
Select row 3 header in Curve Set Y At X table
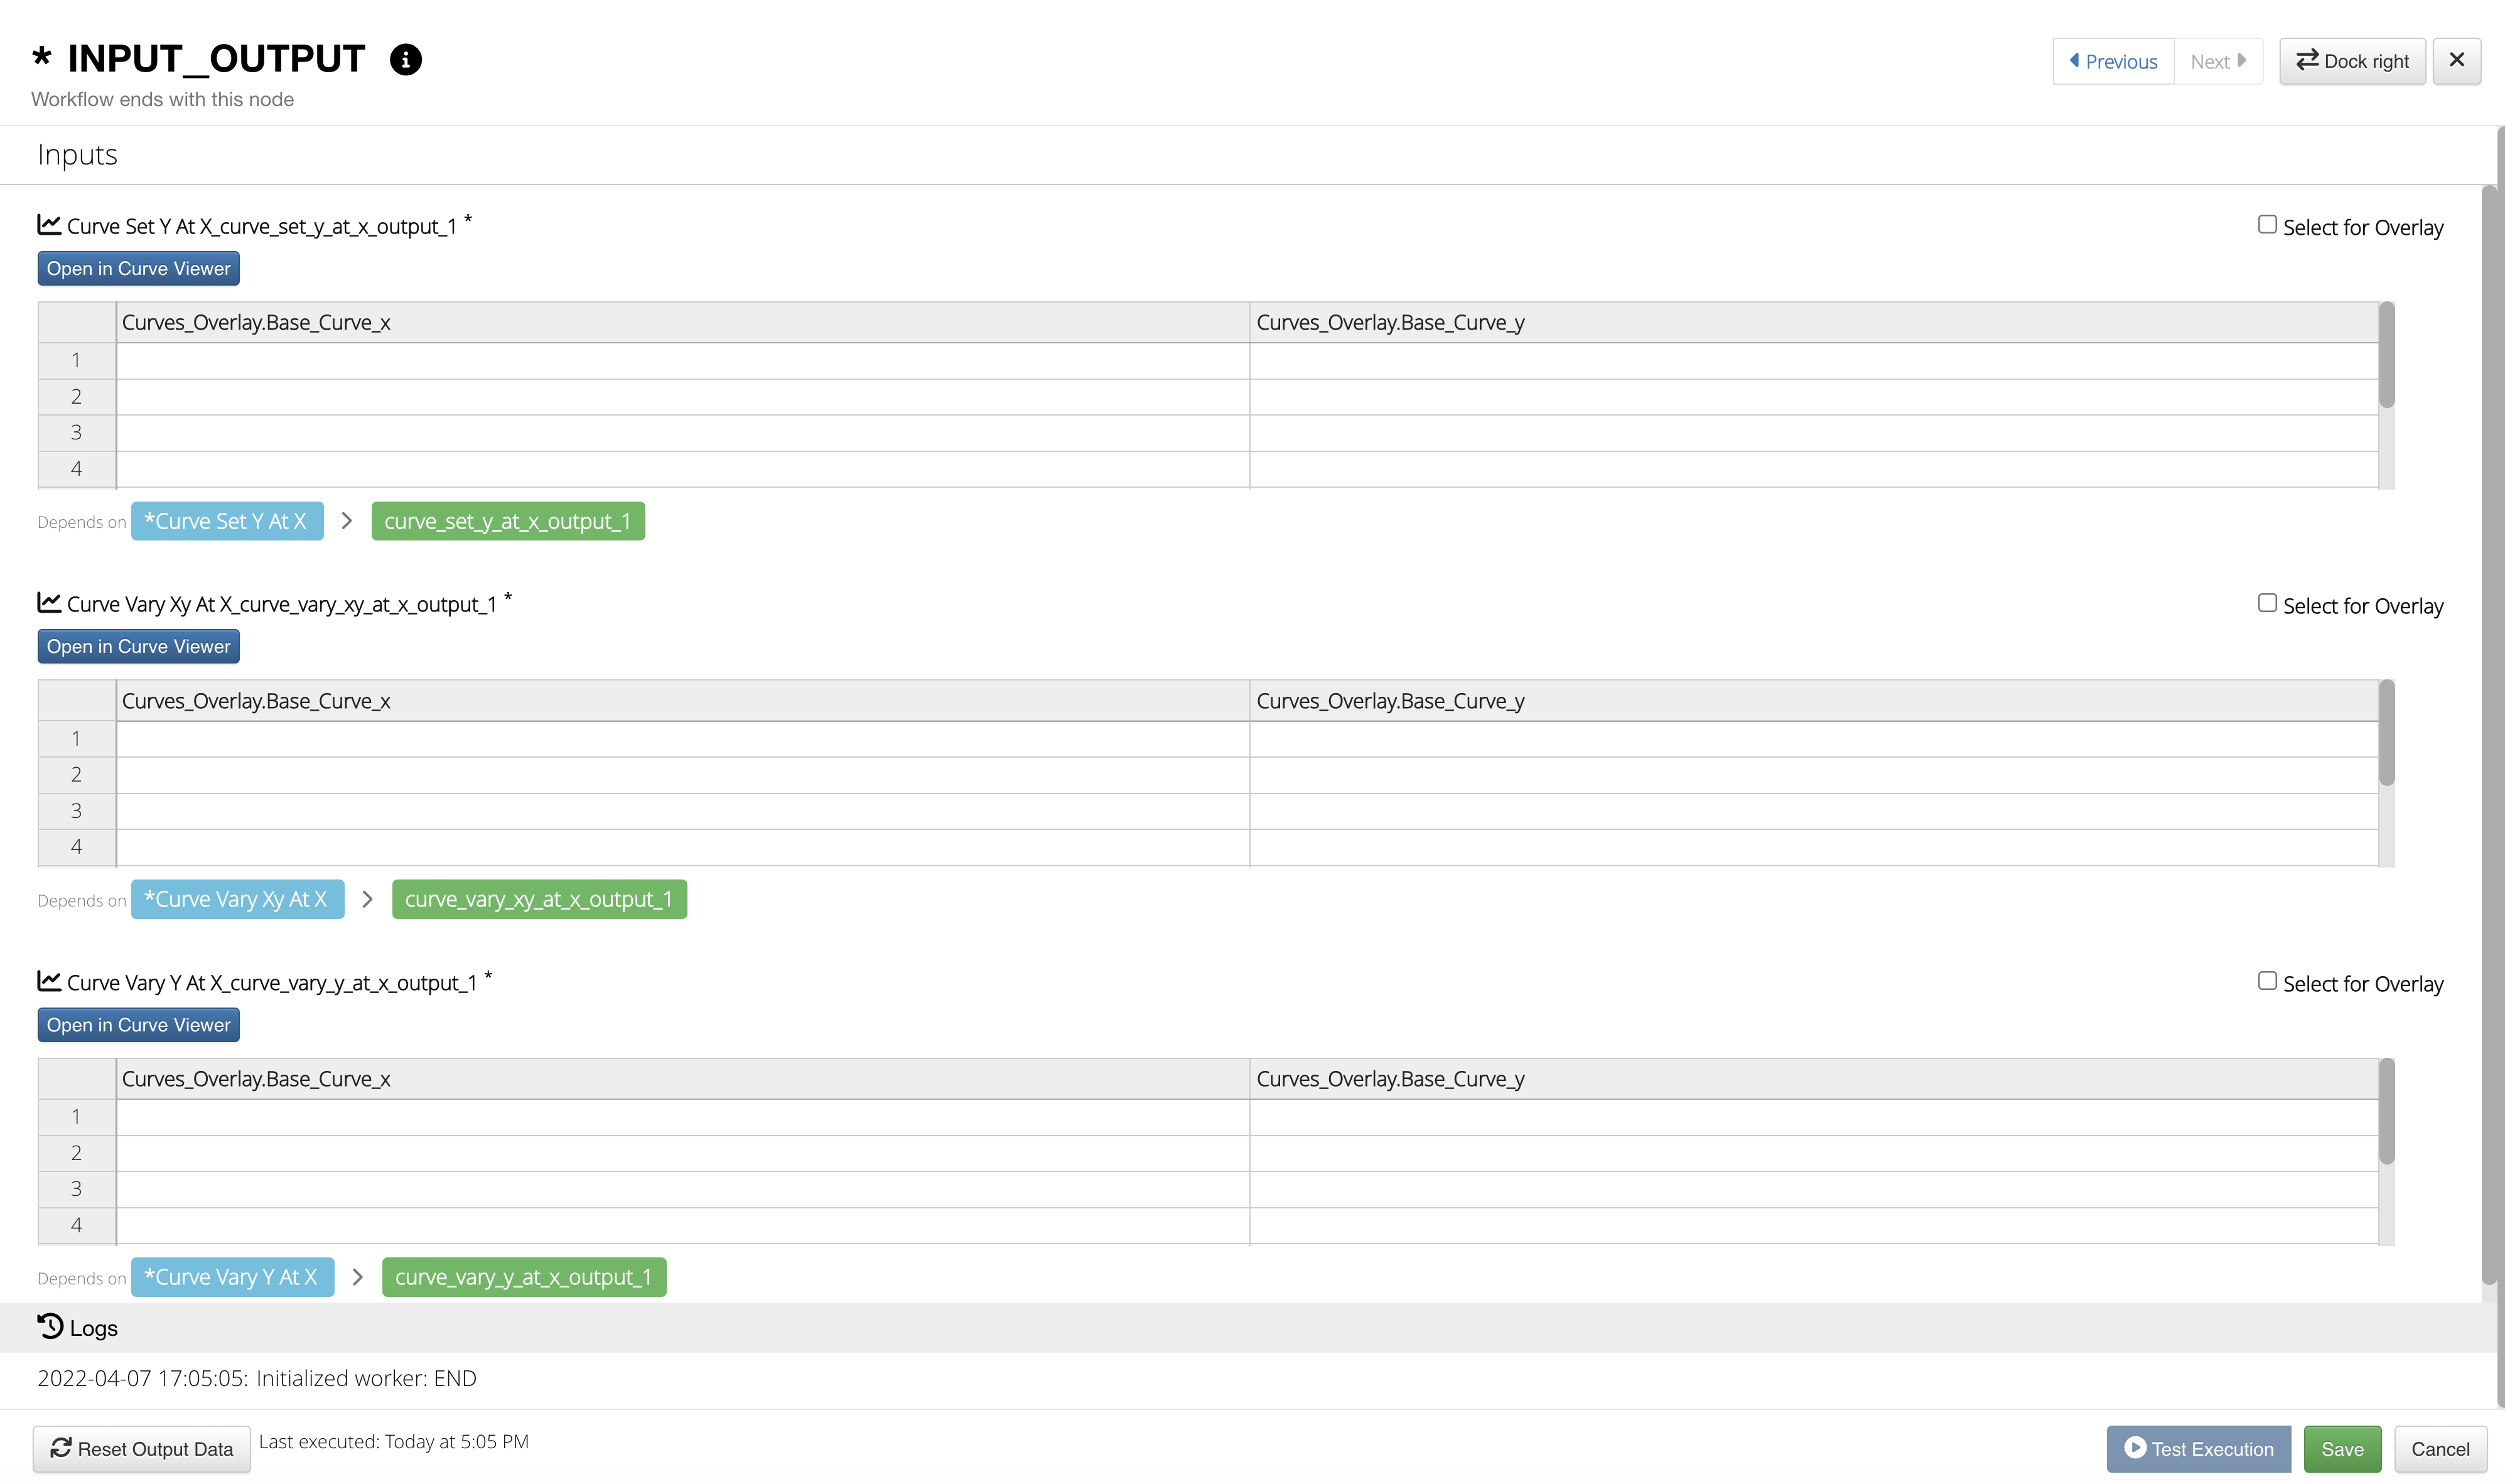point(77,433)
